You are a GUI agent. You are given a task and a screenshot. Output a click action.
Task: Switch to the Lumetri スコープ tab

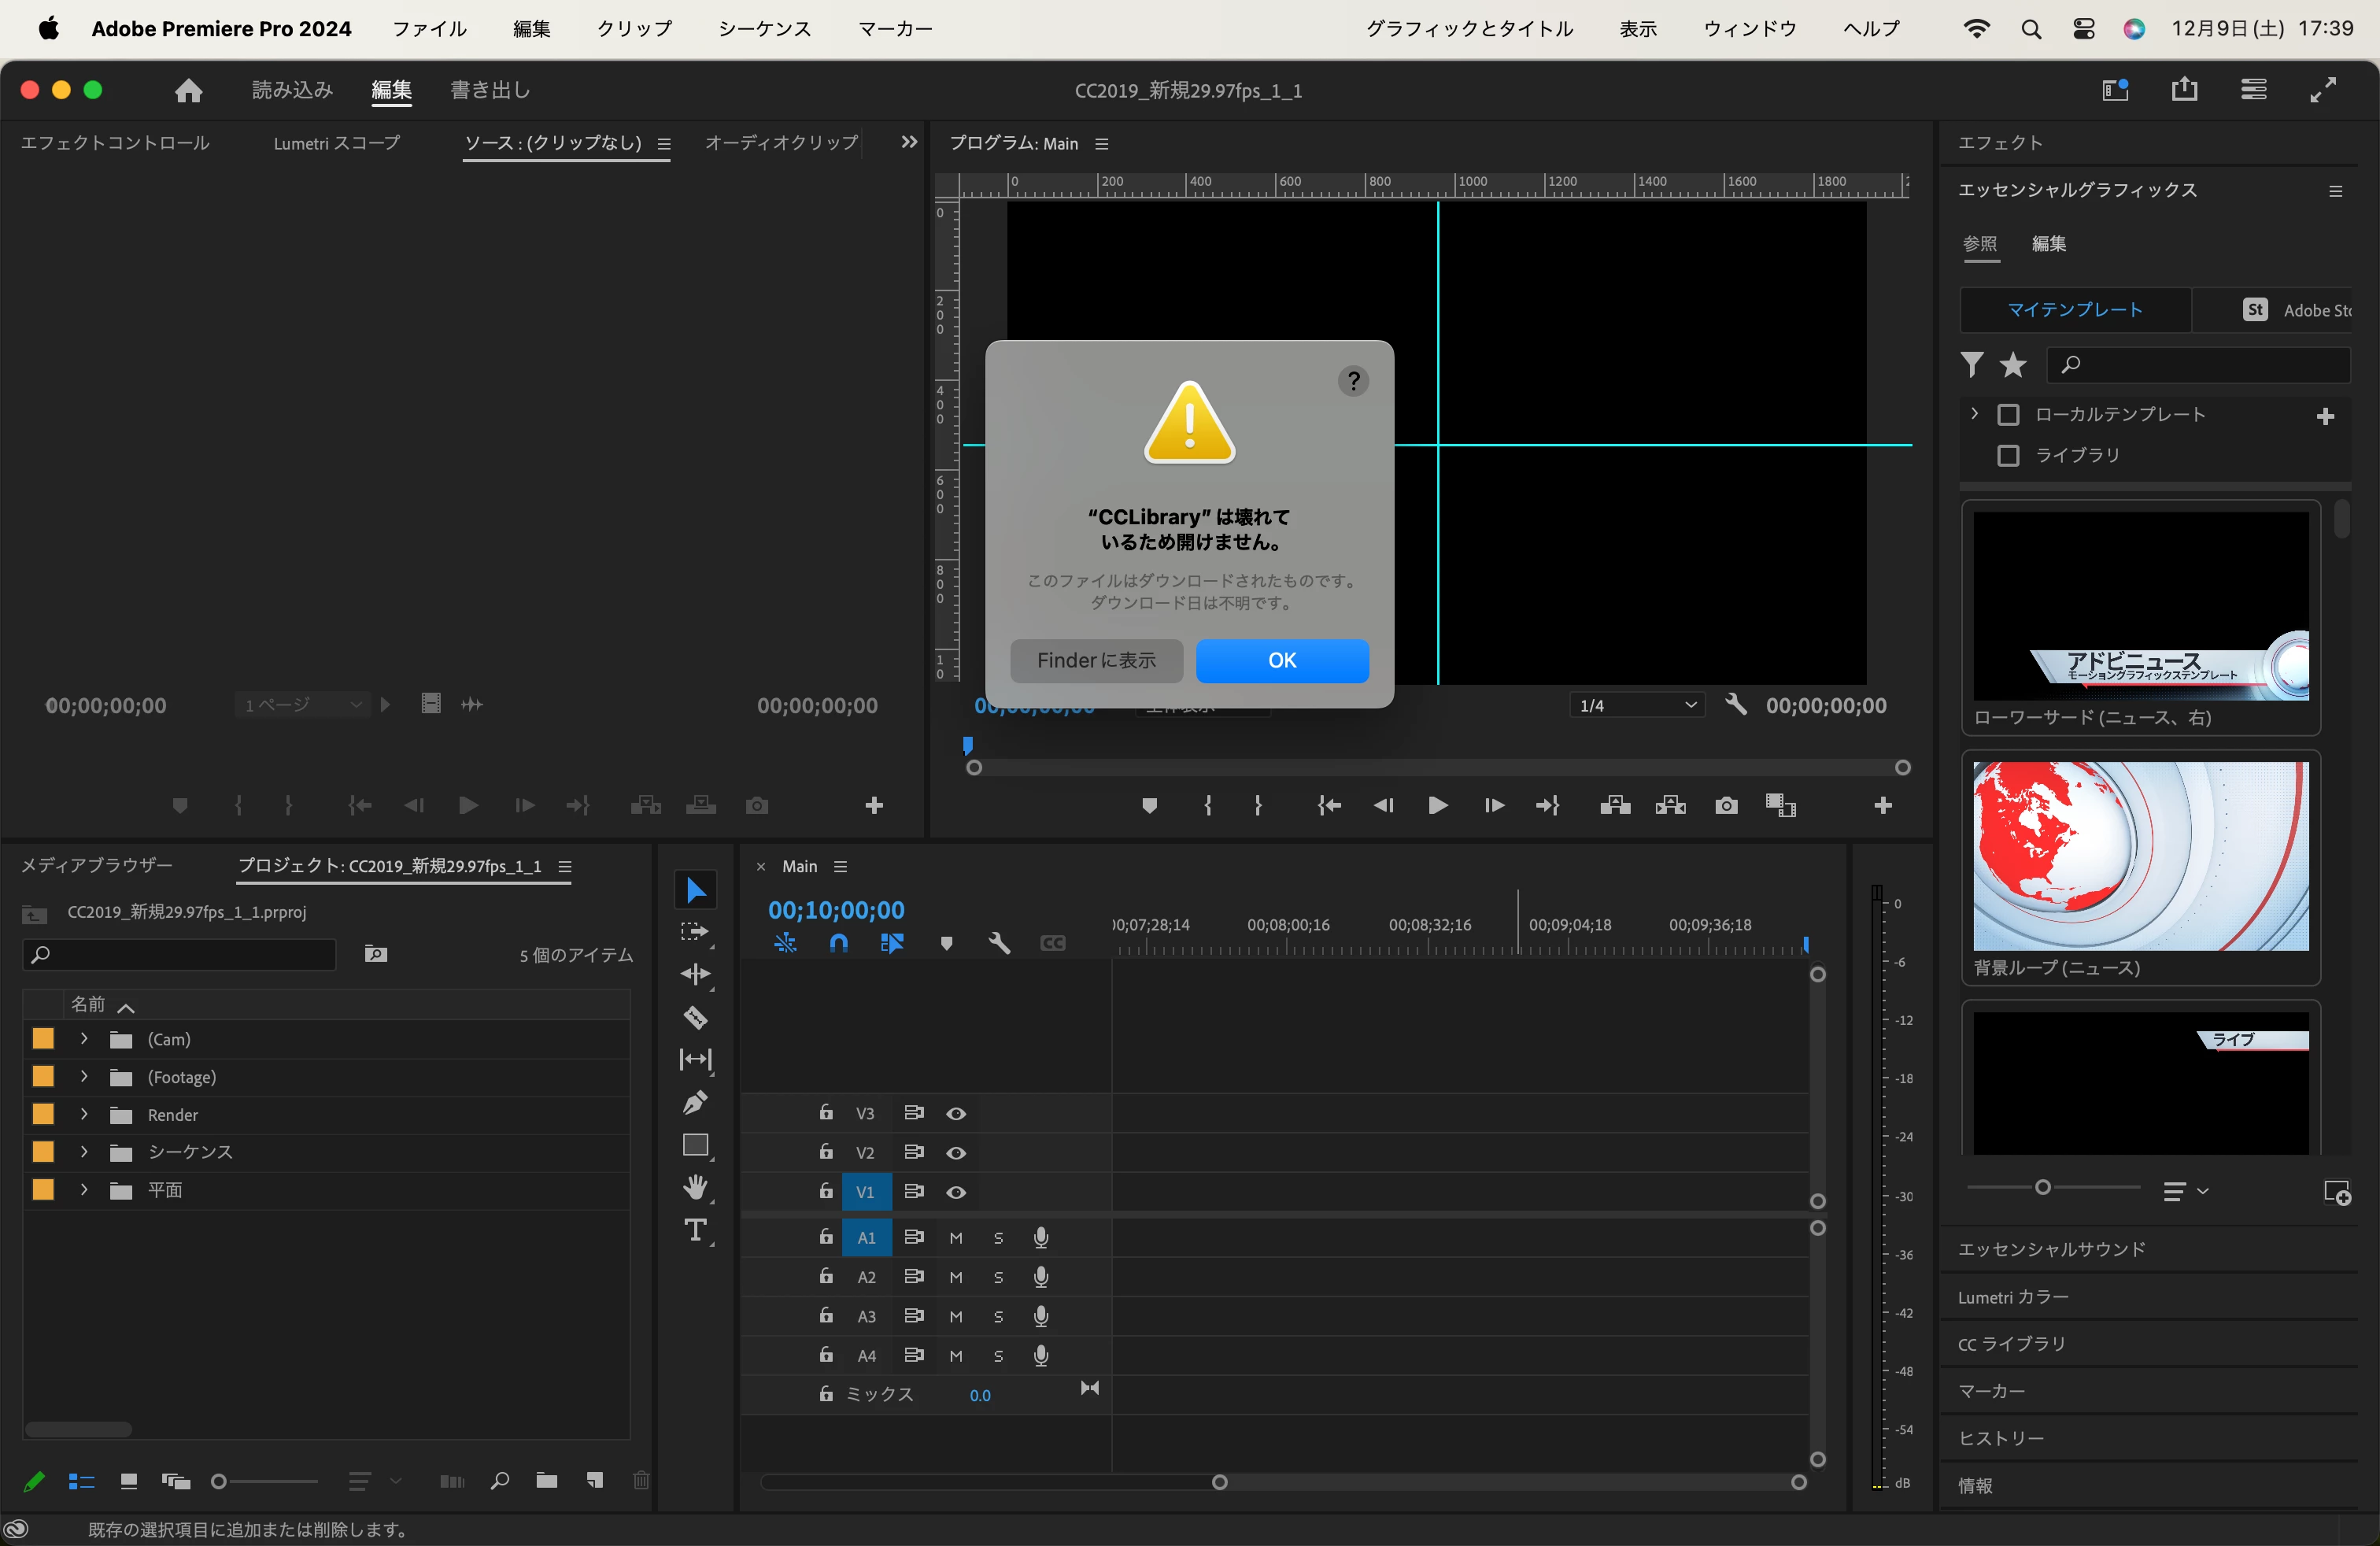[336, 143]
